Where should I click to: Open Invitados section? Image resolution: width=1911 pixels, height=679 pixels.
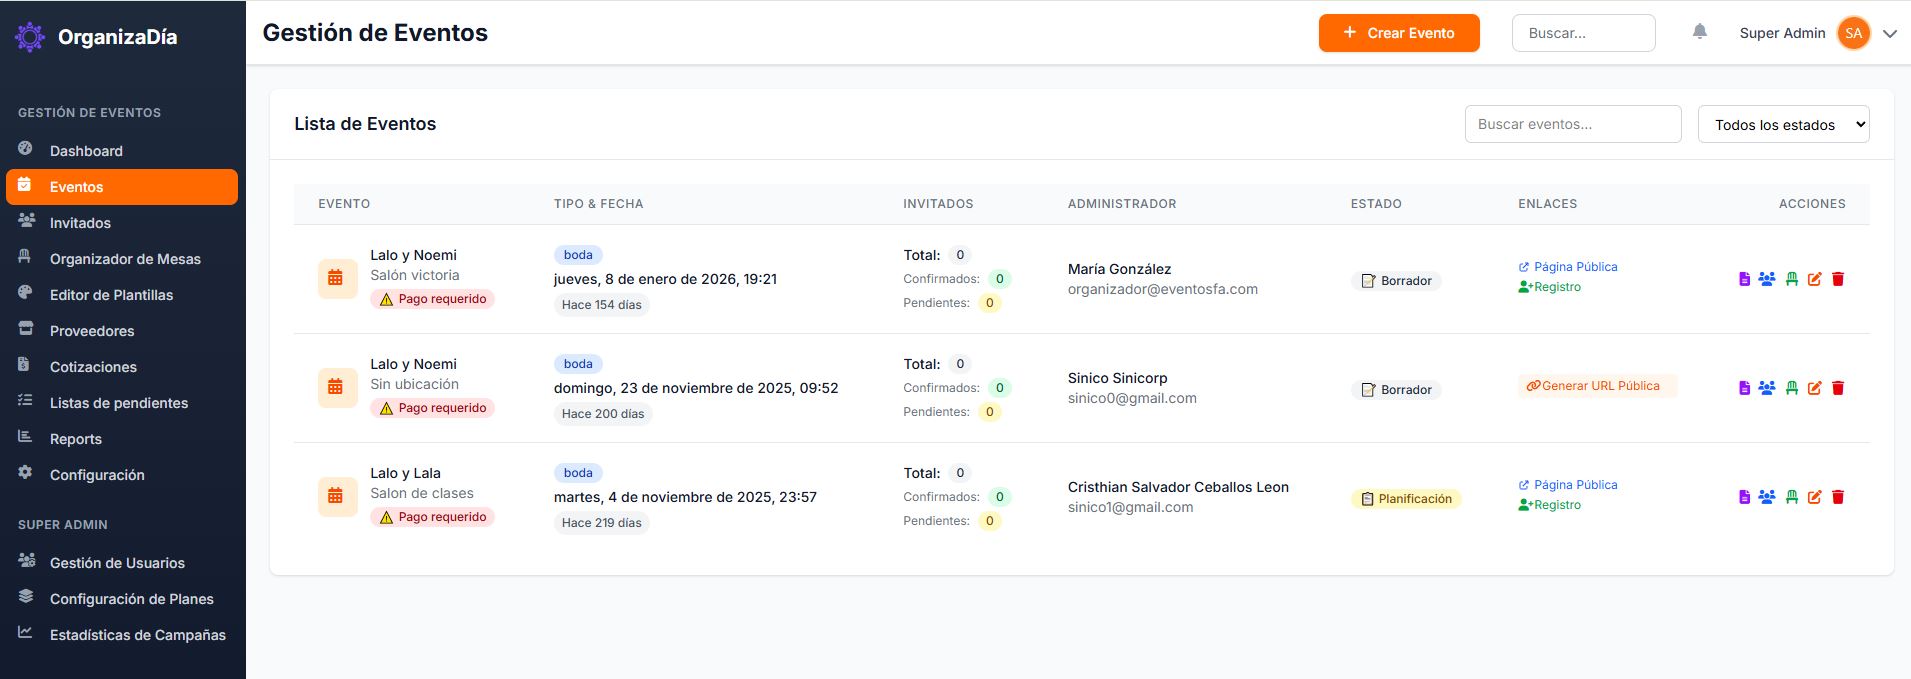pyautogui.click(x=122, y=223)
